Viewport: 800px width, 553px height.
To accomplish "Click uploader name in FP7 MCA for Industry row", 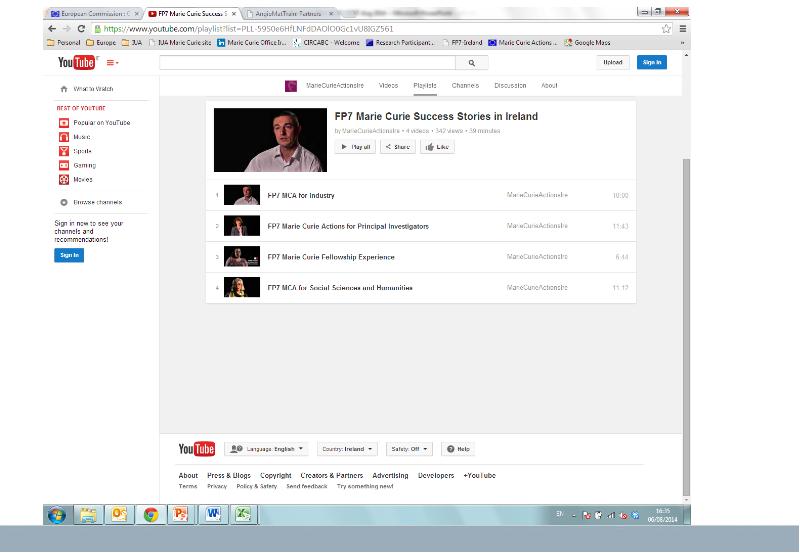I will [537, 195].
